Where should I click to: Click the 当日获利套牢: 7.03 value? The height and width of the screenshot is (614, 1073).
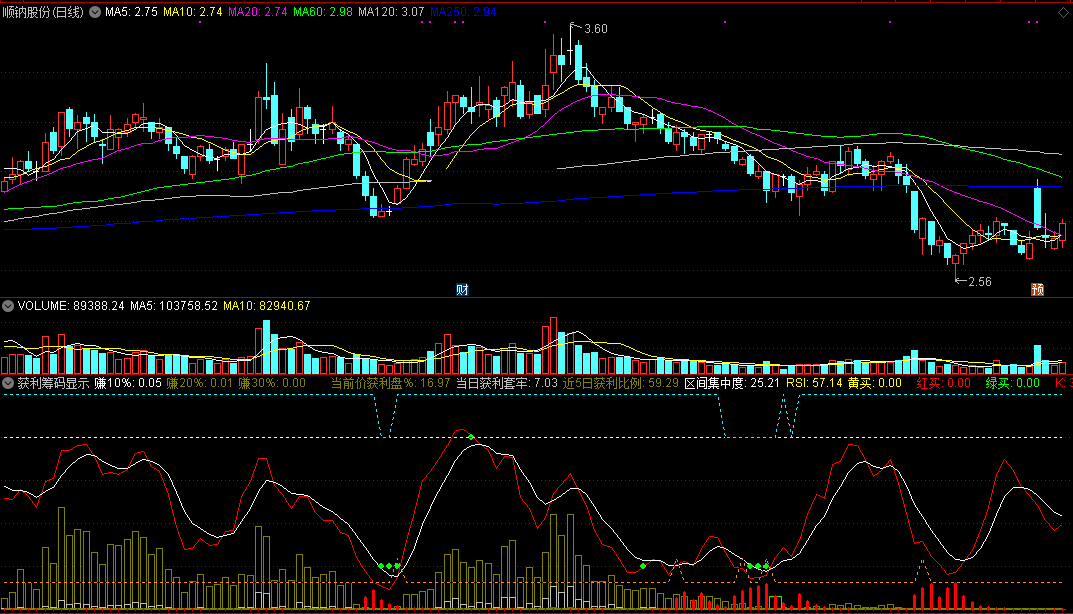507,383
